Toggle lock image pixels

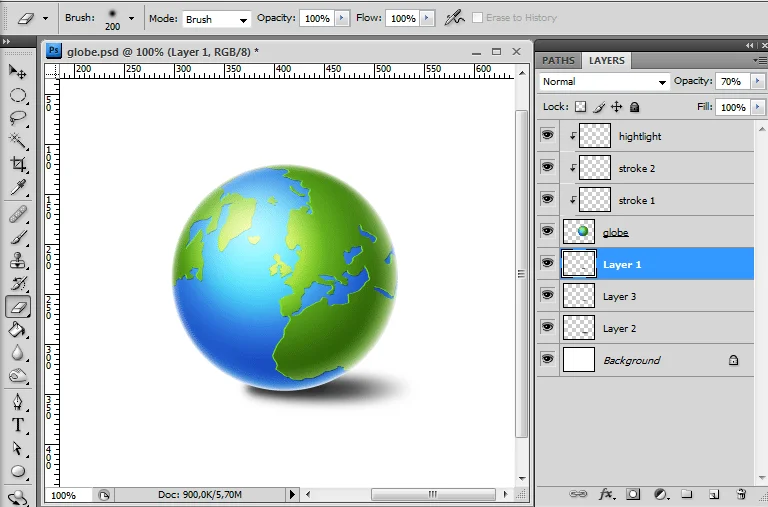pos(599,107)
